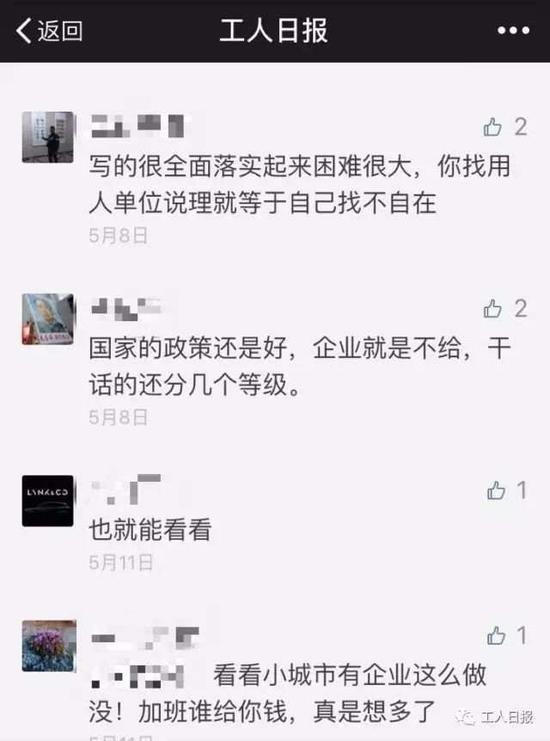The height and width of the screenshot is (741, 550).
Task: Like the comment about 小城市有企业
Action: (496, 636)
